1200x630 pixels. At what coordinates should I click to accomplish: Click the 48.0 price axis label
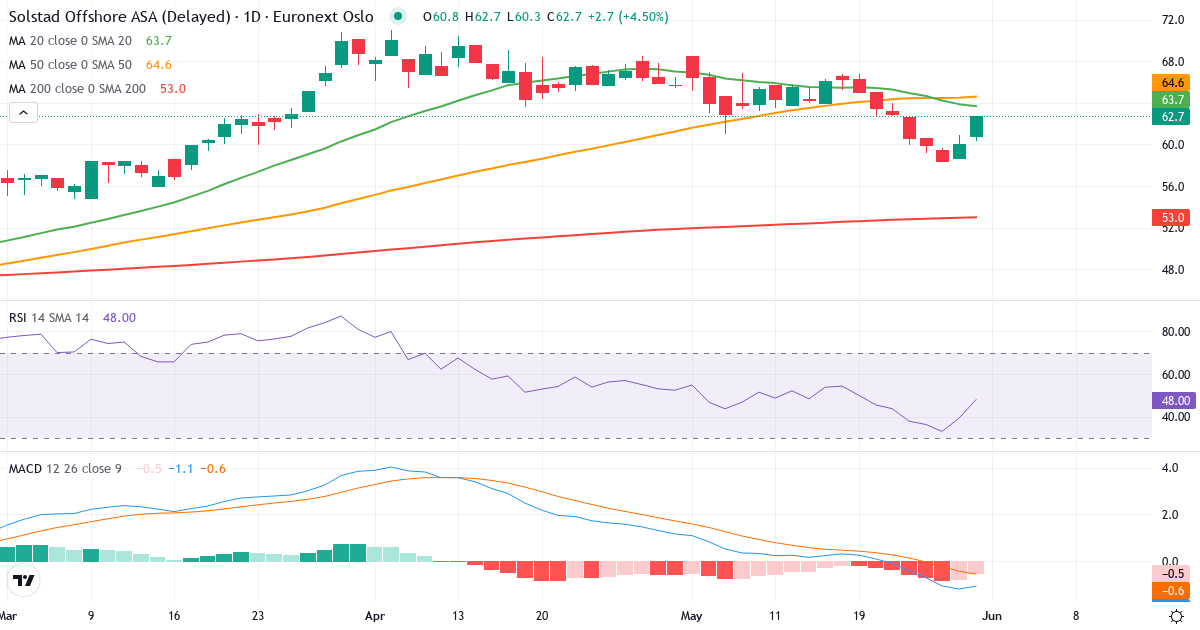tap(1173, 269)
